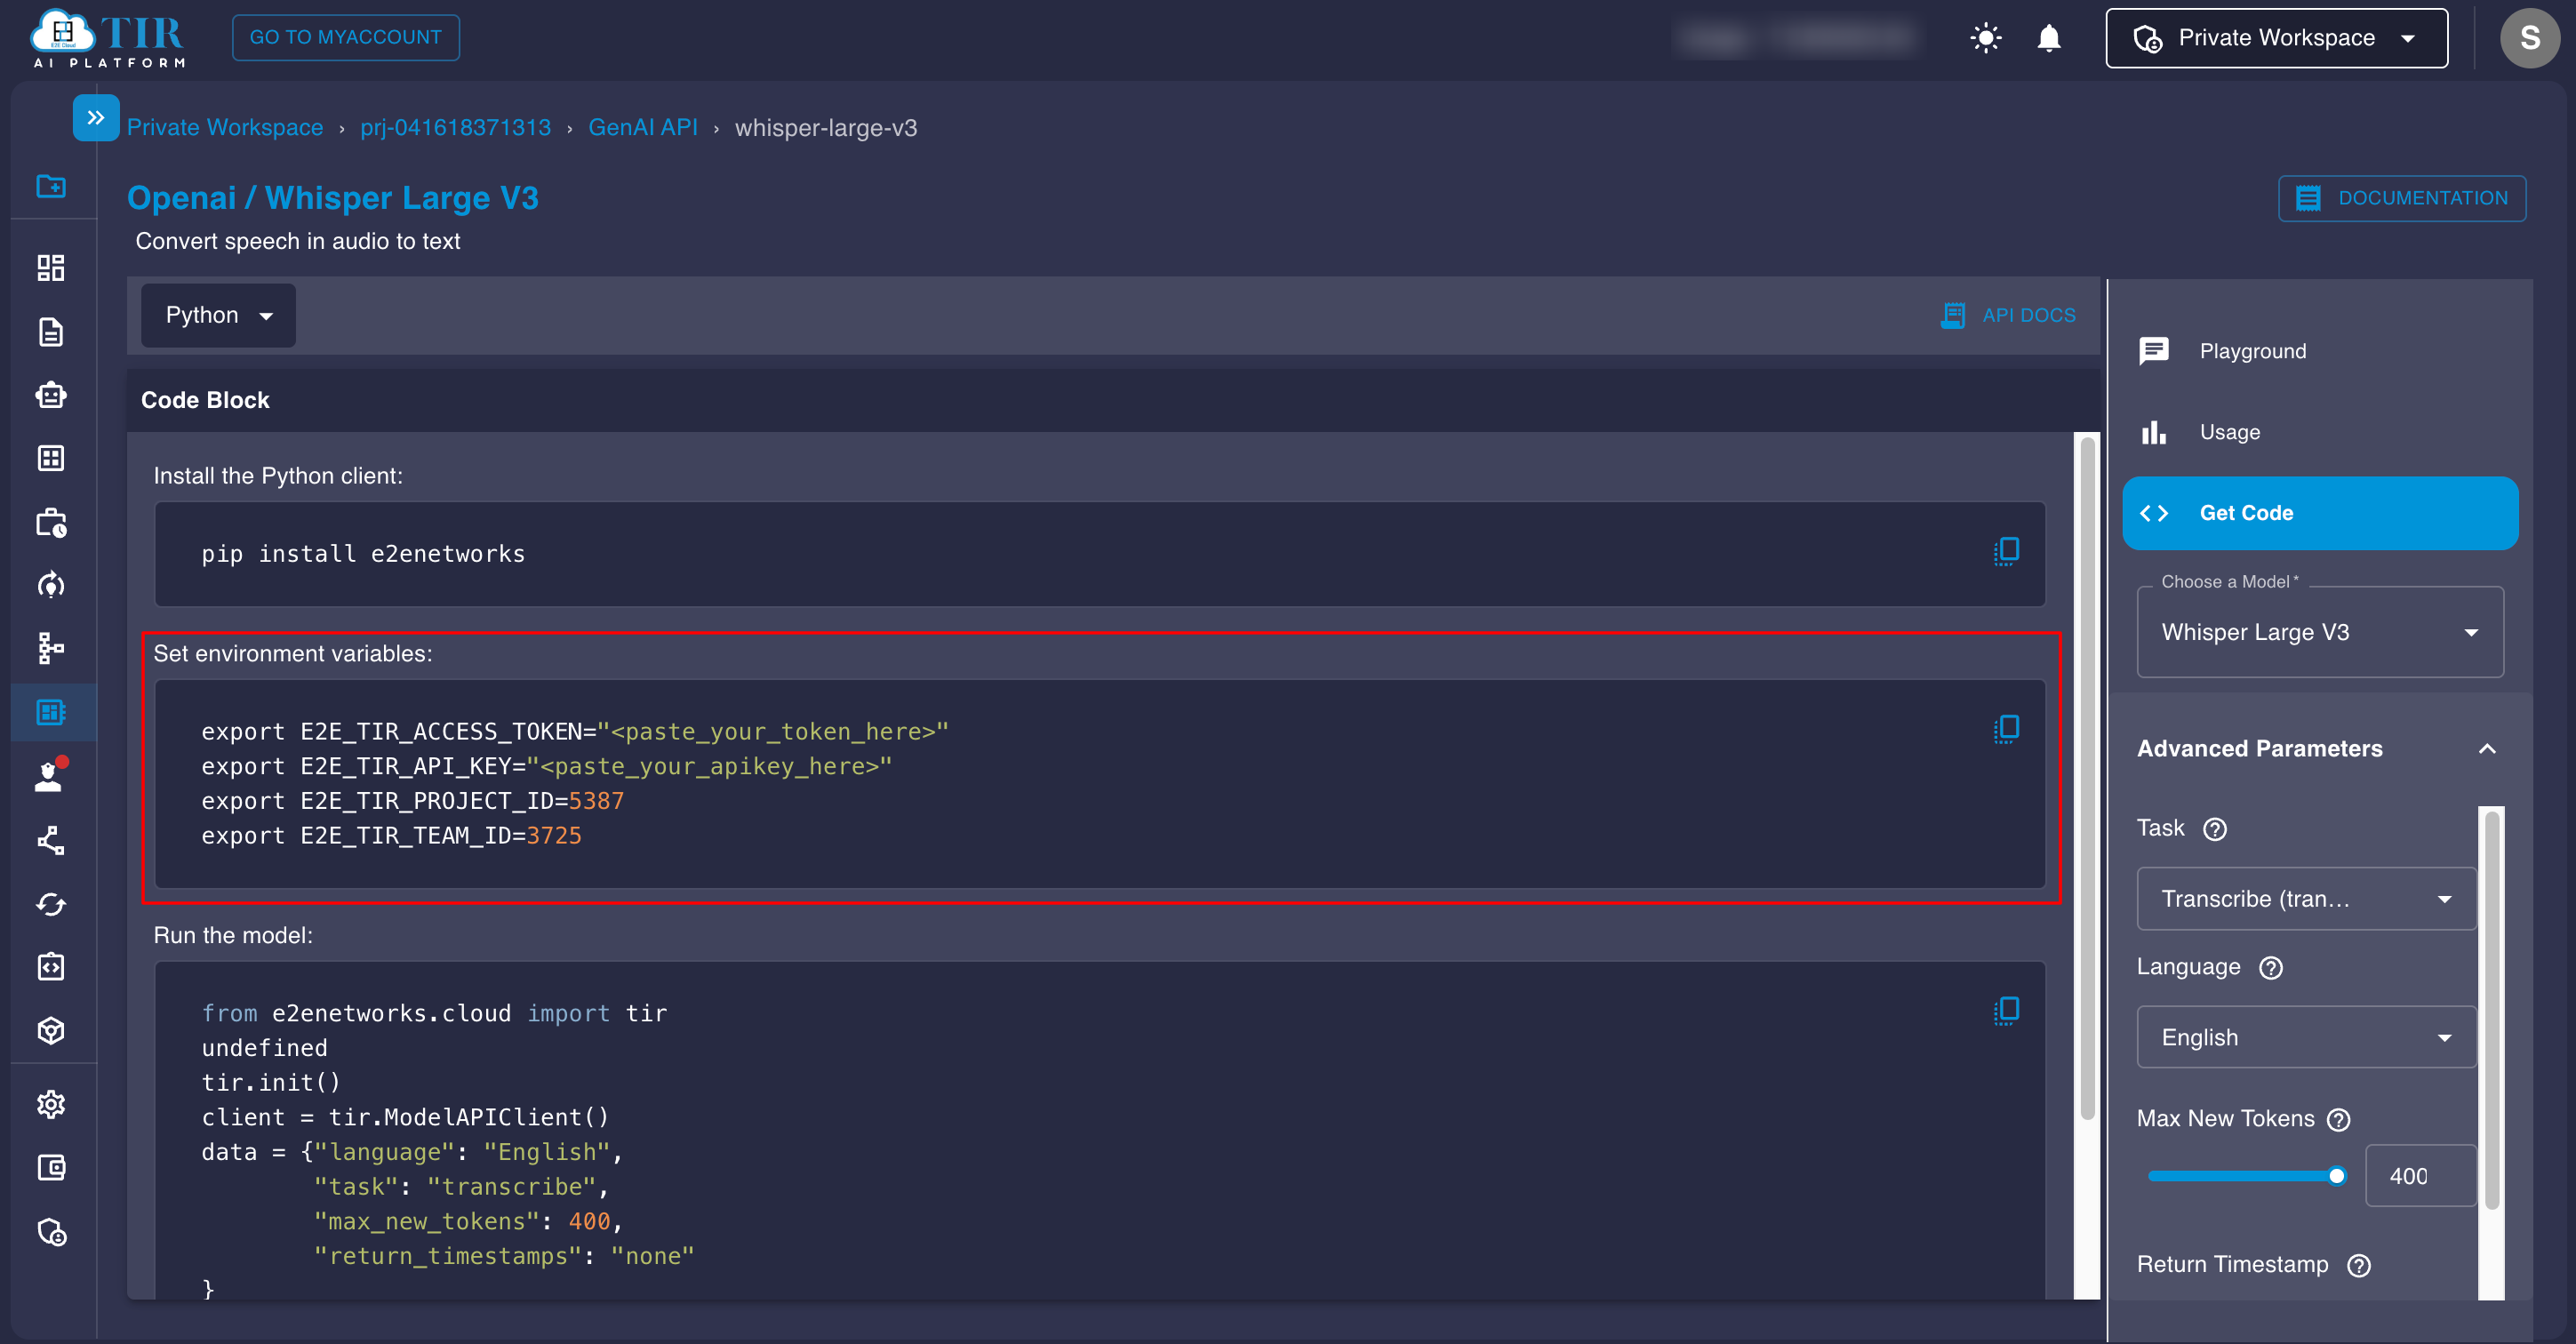
Task: Go to prj-041618371313 breadcrumb link
Action: pyautogui.click(x=456, y=127)
